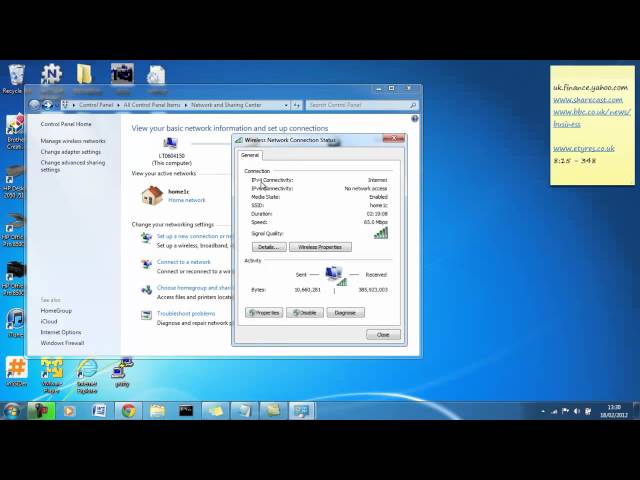Click the taskbar clock showing date

pyautogui.click(x=614, y=411)
